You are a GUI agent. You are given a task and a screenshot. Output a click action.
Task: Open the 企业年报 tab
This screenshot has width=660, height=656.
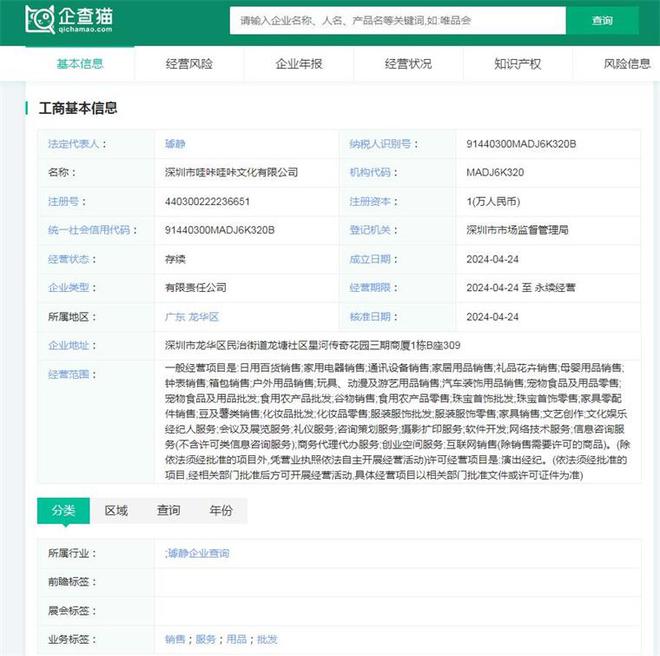pos(298,64)
